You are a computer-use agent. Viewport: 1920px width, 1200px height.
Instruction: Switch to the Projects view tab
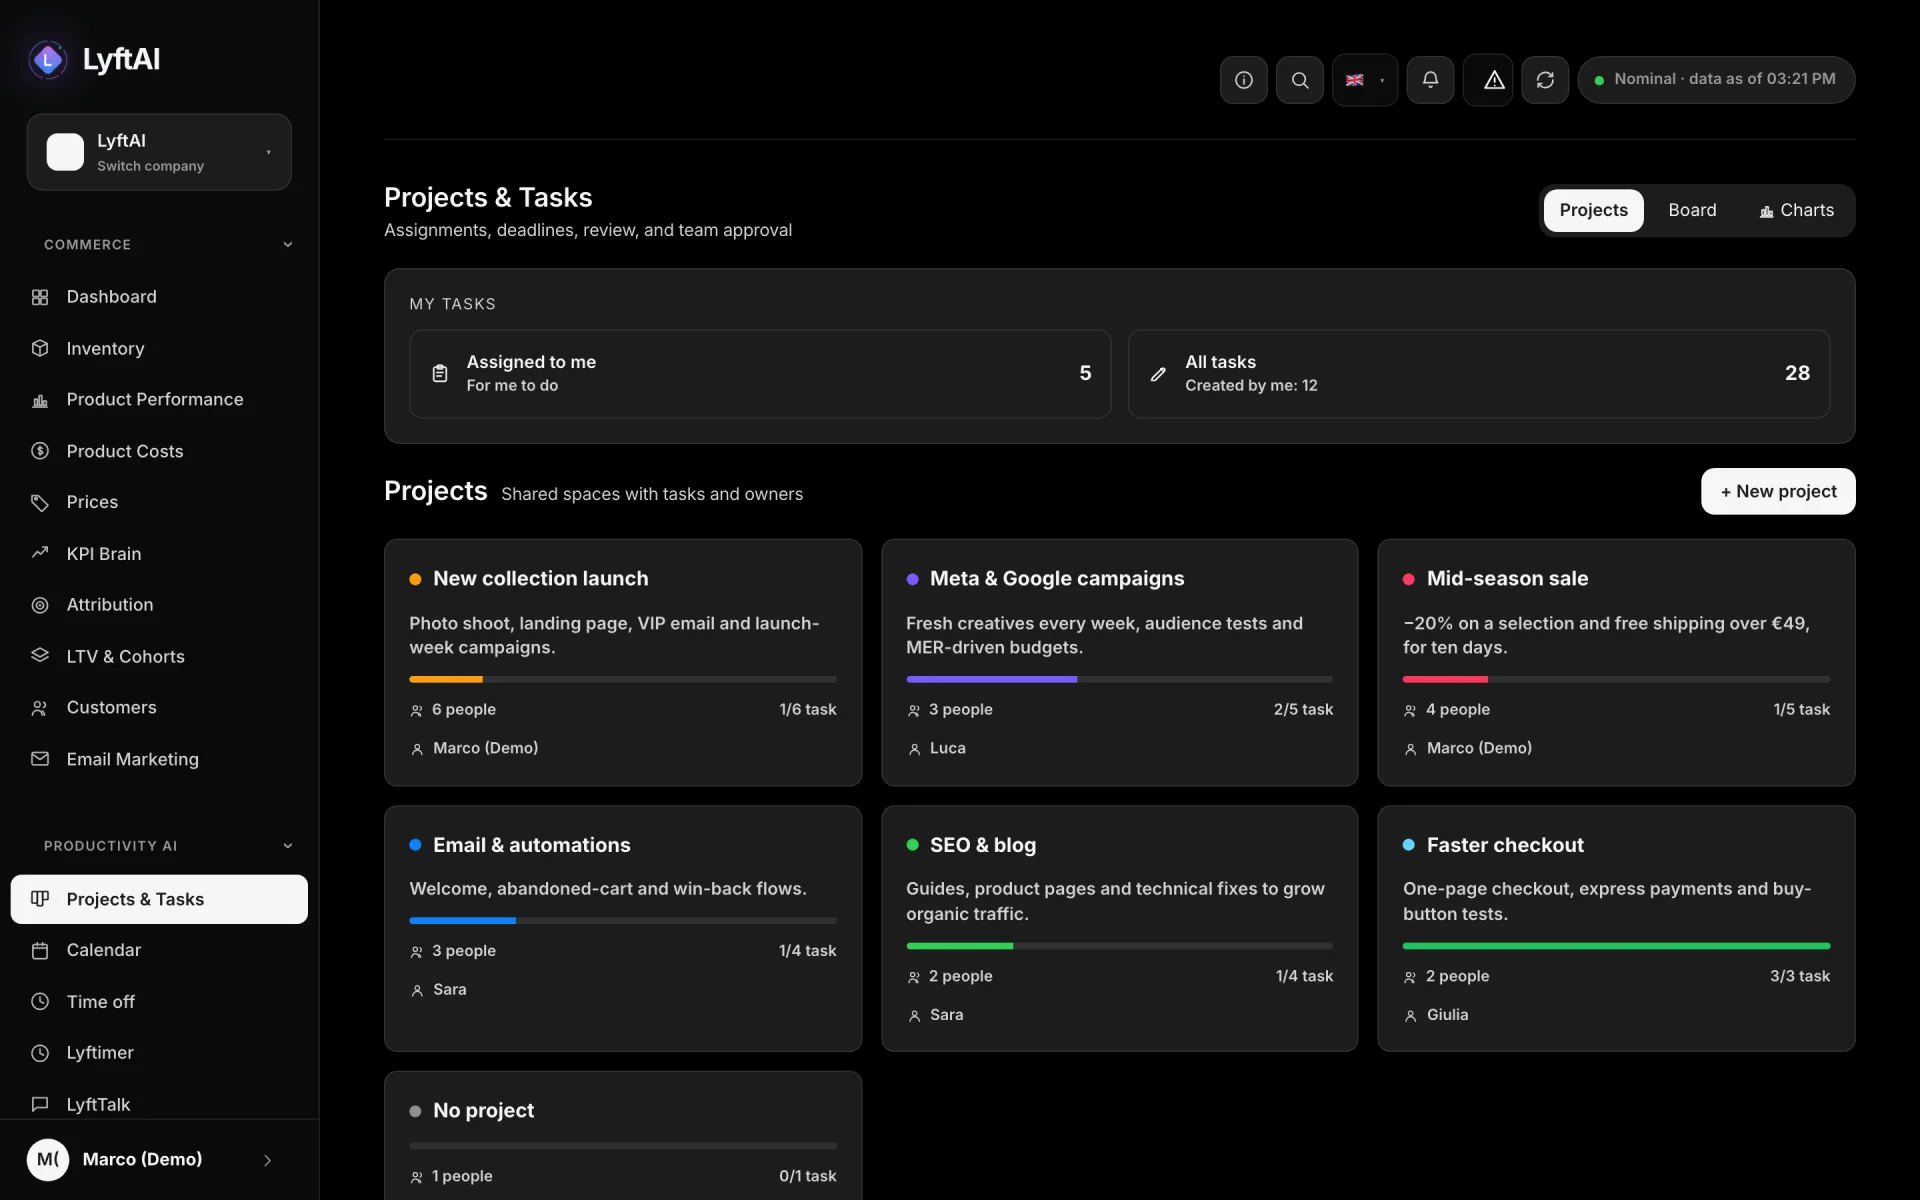(1593, 211)
